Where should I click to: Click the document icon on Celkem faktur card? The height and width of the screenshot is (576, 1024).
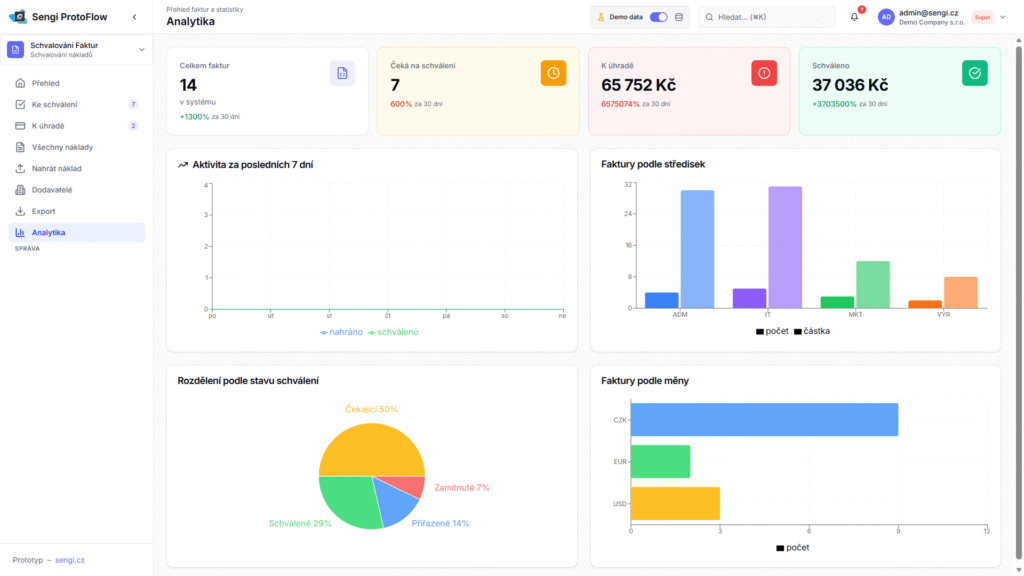(342, 72)
